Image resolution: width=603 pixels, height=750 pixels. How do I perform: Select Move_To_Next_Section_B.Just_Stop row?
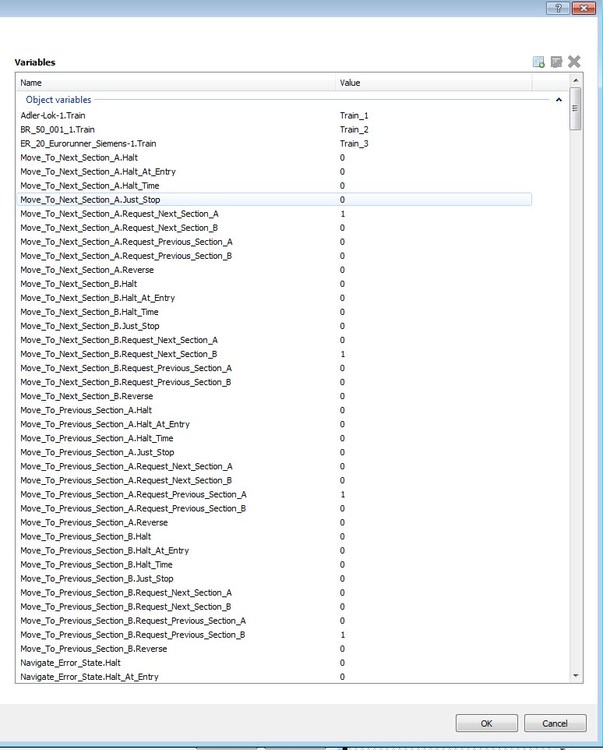pos(274,326)
